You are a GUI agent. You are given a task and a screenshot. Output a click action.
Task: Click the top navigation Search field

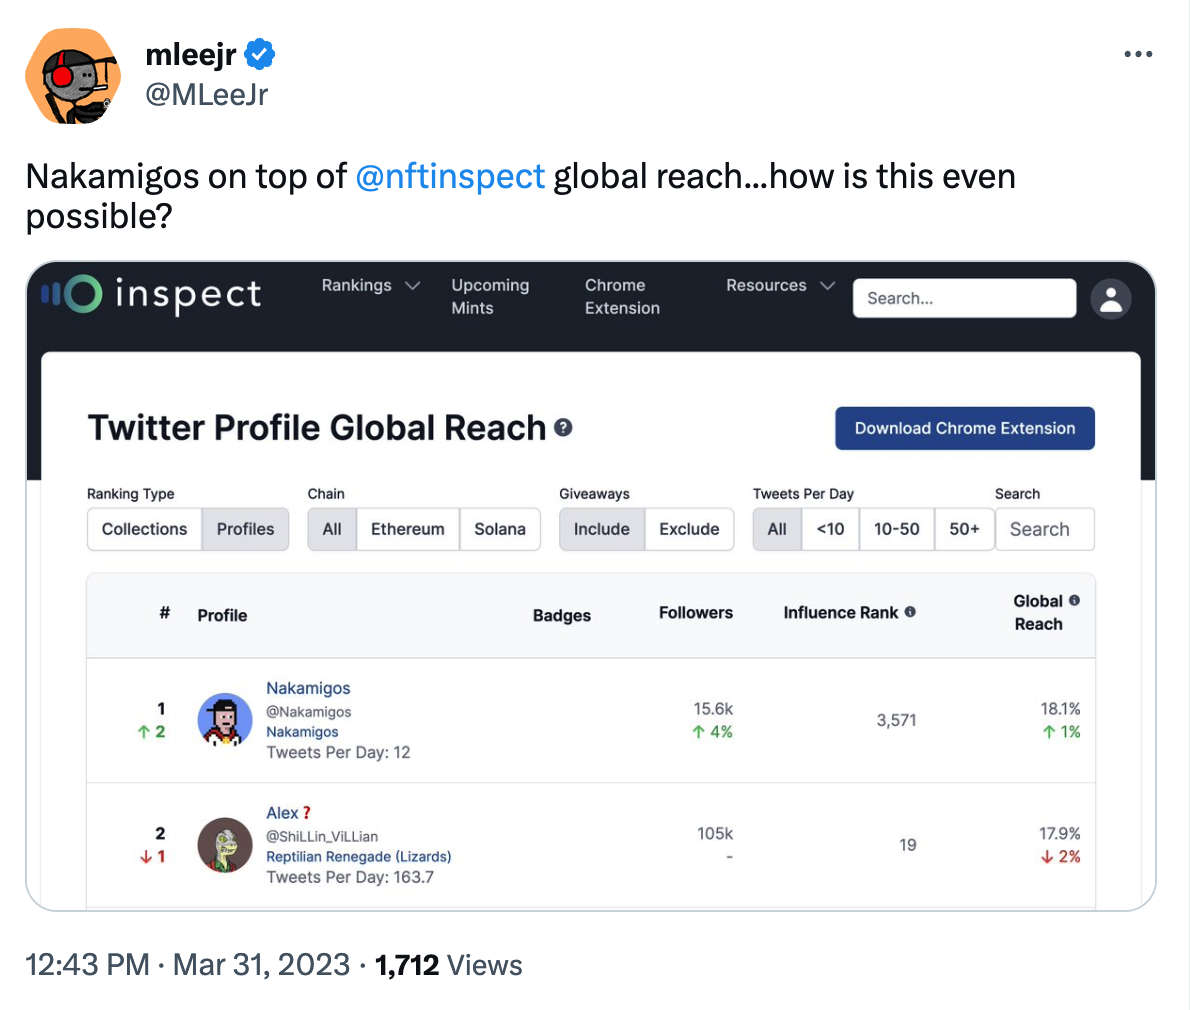click(x=964, y=298)
